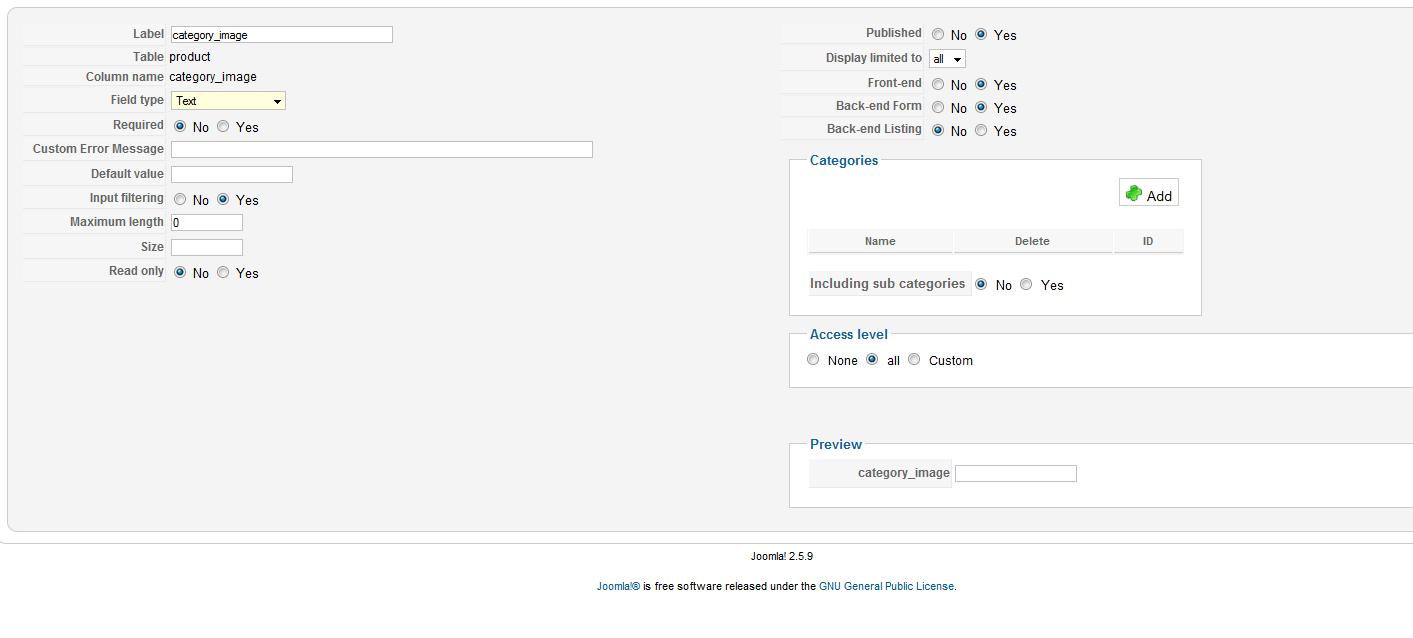This screenshot has height=638, width=1413.
Task: Click the Size input field
Action: (x=206, y=247)
